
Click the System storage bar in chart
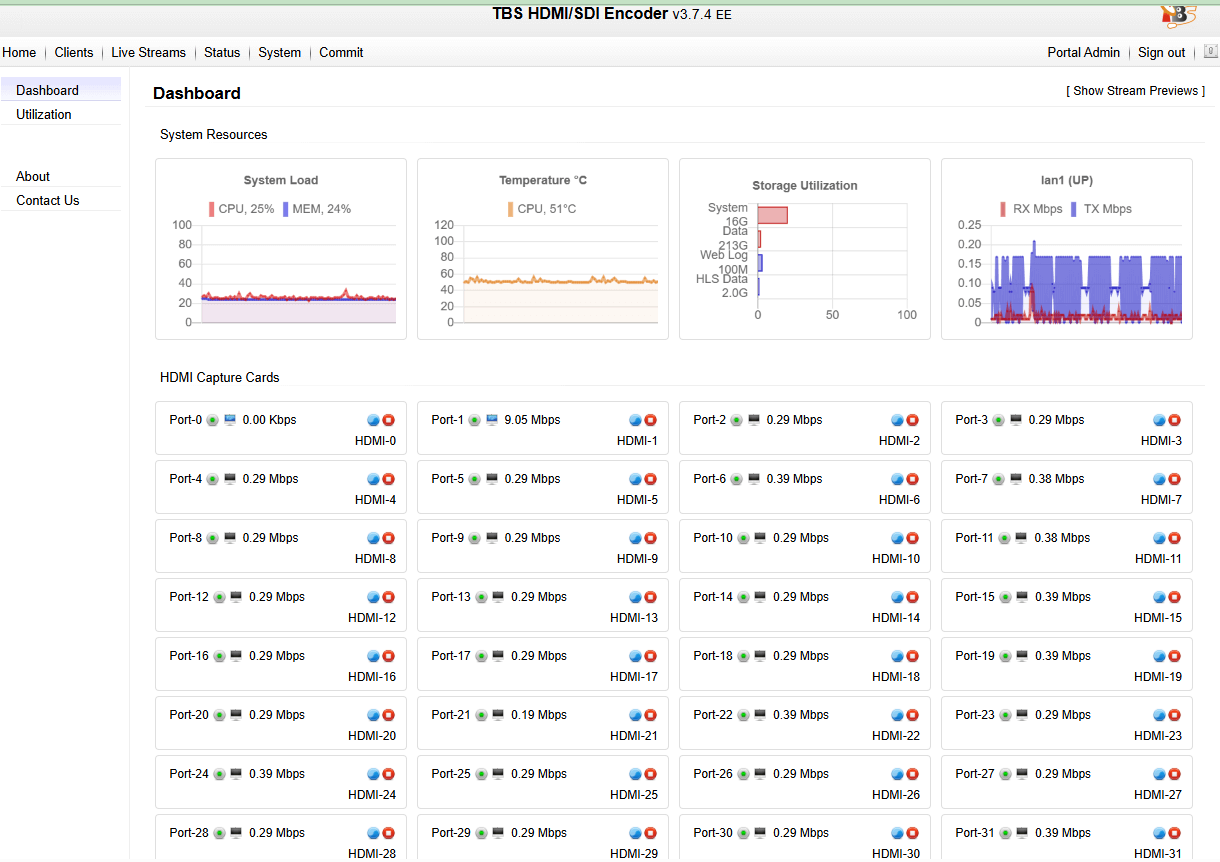772,215
